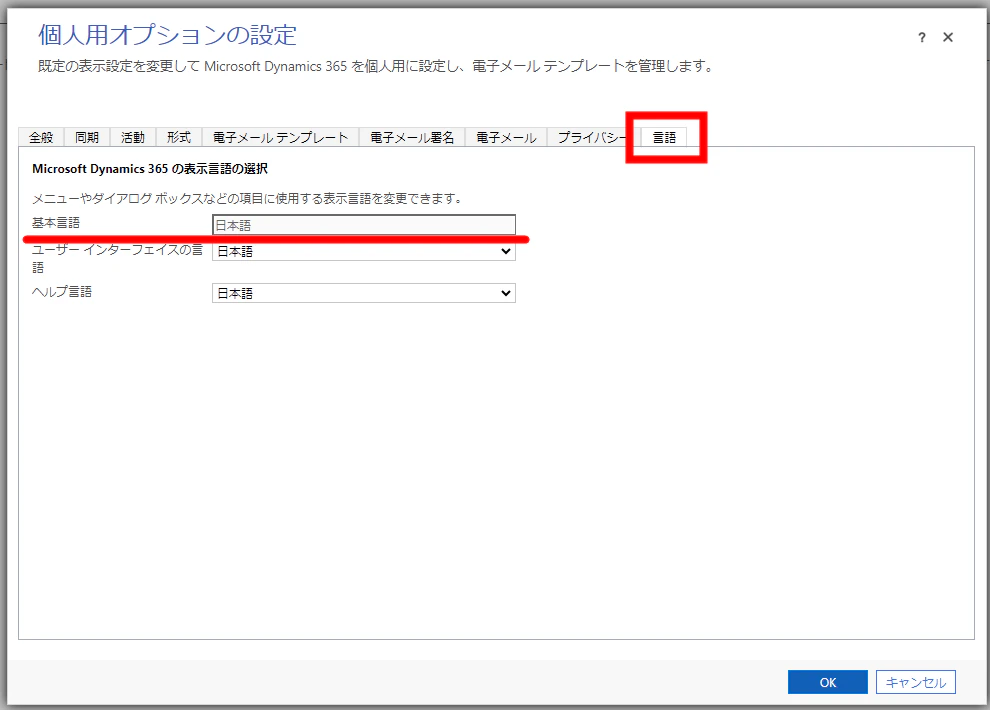Confirm settings with the OK button

click(x=828, y=682)
